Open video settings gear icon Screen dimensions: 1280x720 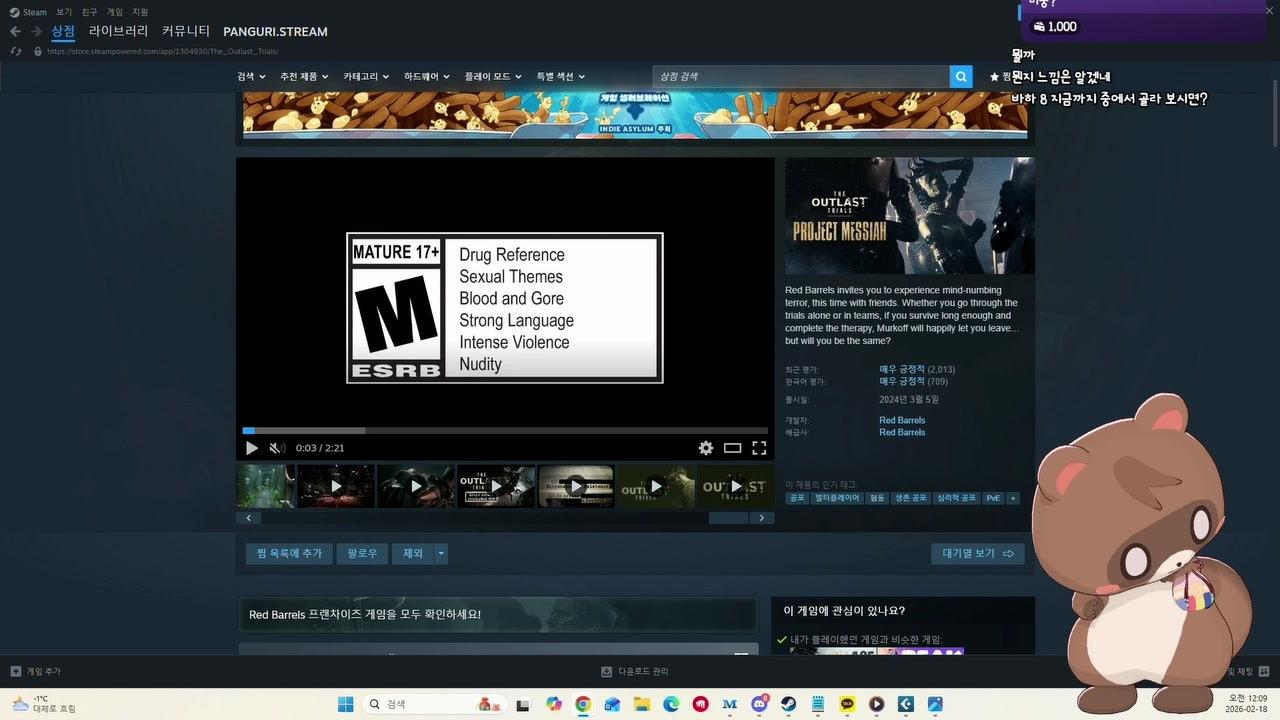(x=706, y=448)
